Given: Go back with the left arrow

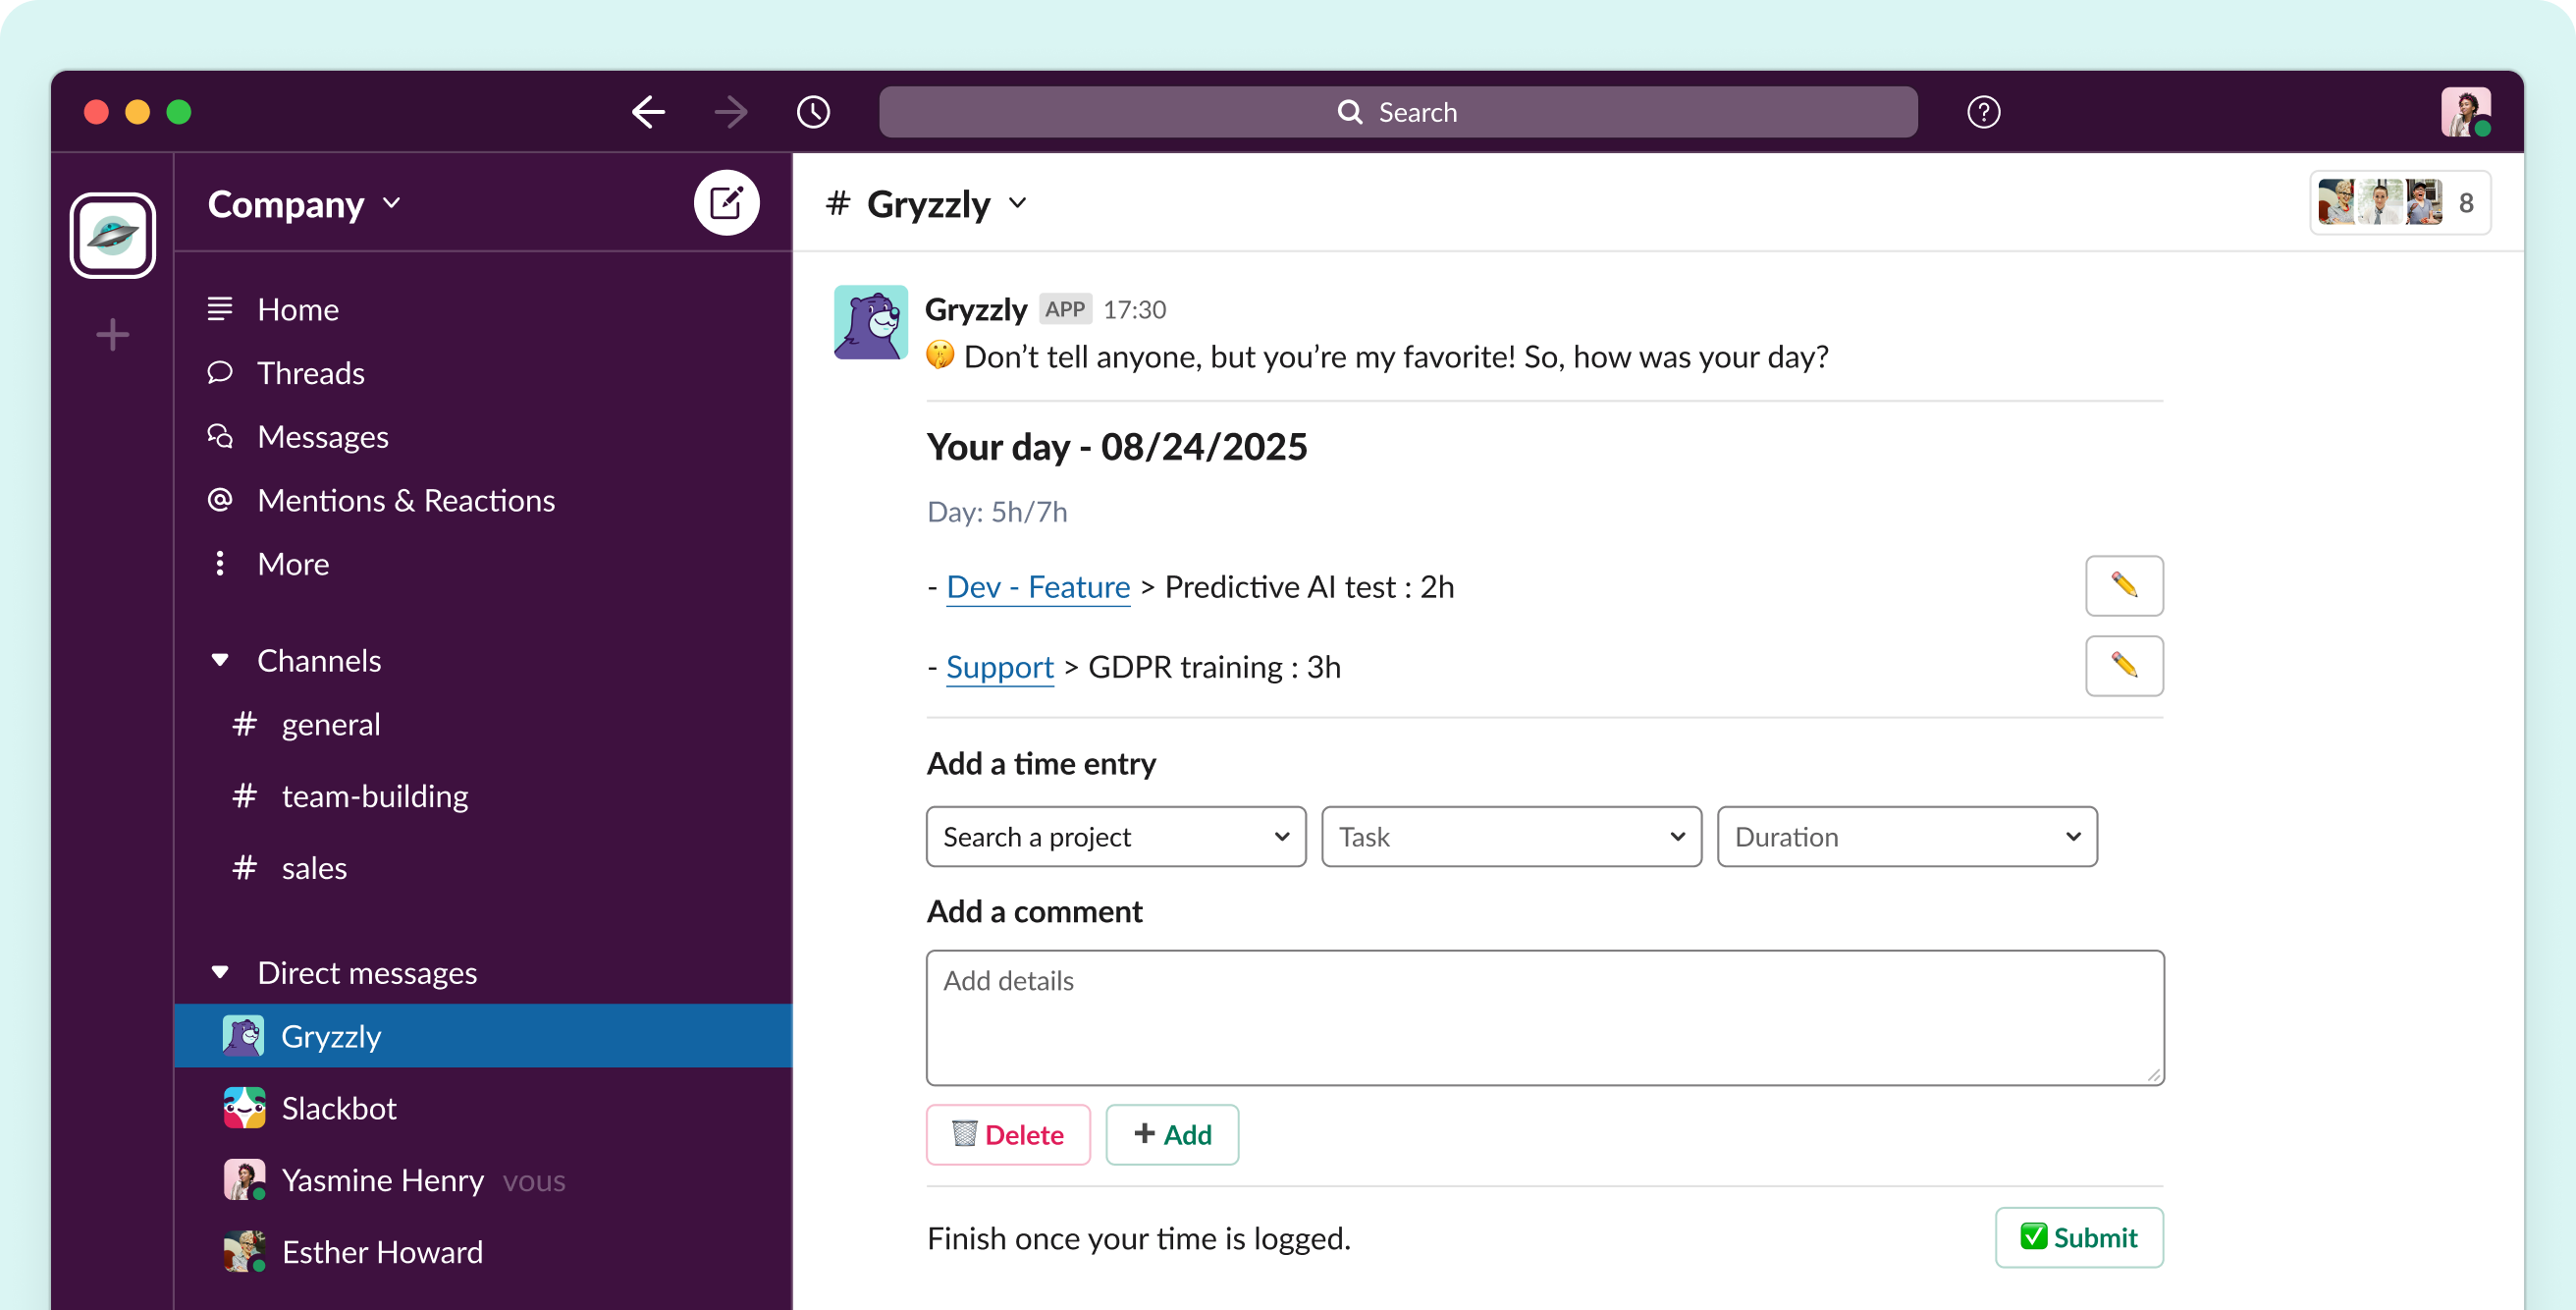Looking at the screenshot, I should (x=648, y=112).
